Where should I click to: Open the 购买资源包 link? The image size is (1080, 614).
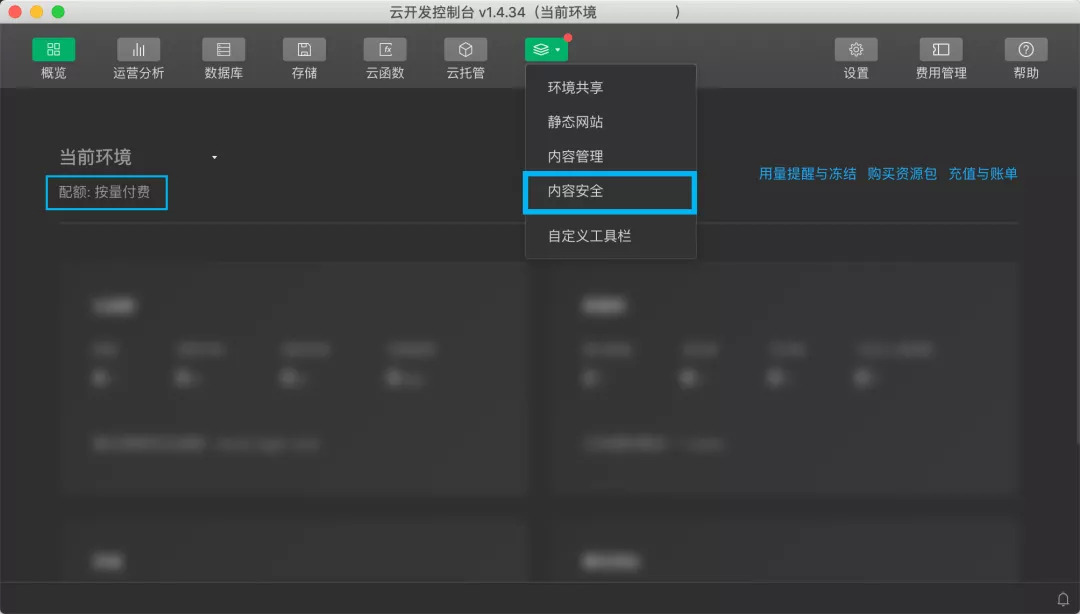point(902,174)
